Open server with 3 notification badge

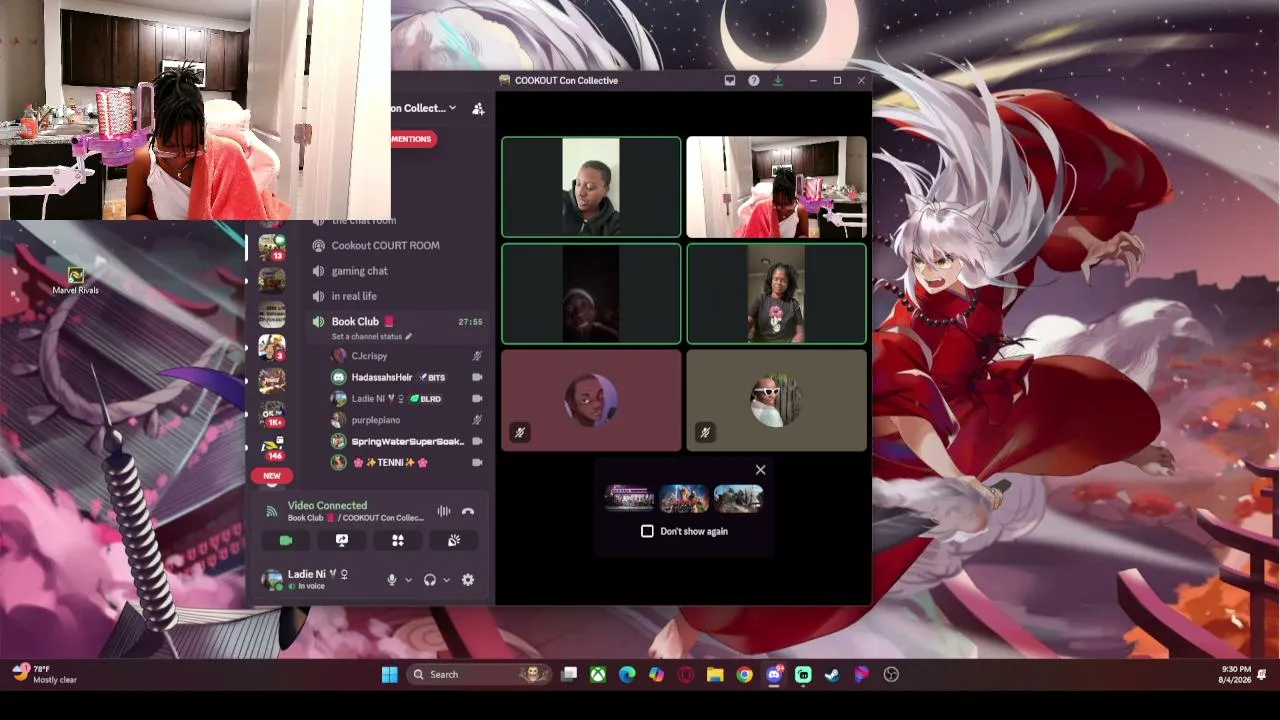point(272,347)
